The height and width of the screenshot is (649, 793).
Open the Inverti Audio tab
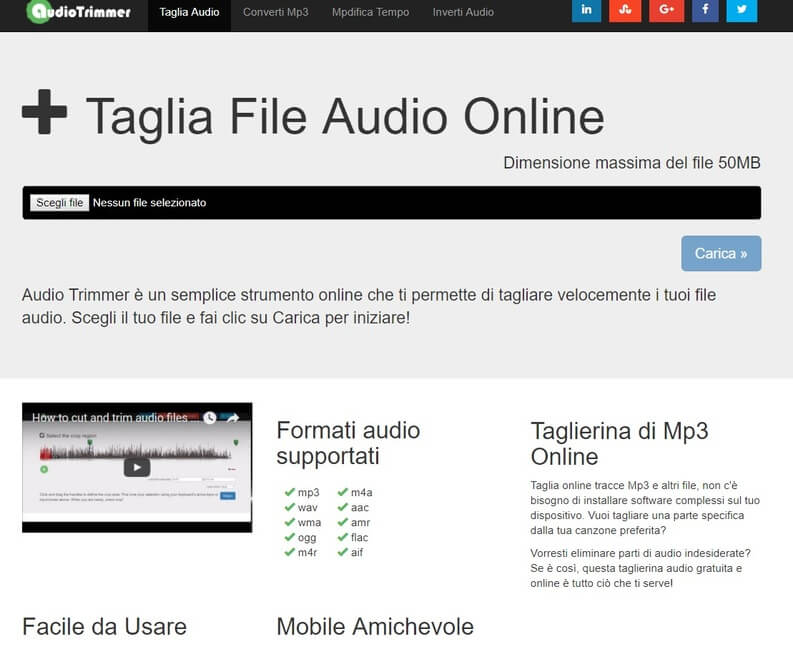pyautogui.click(x=463, y=12)
